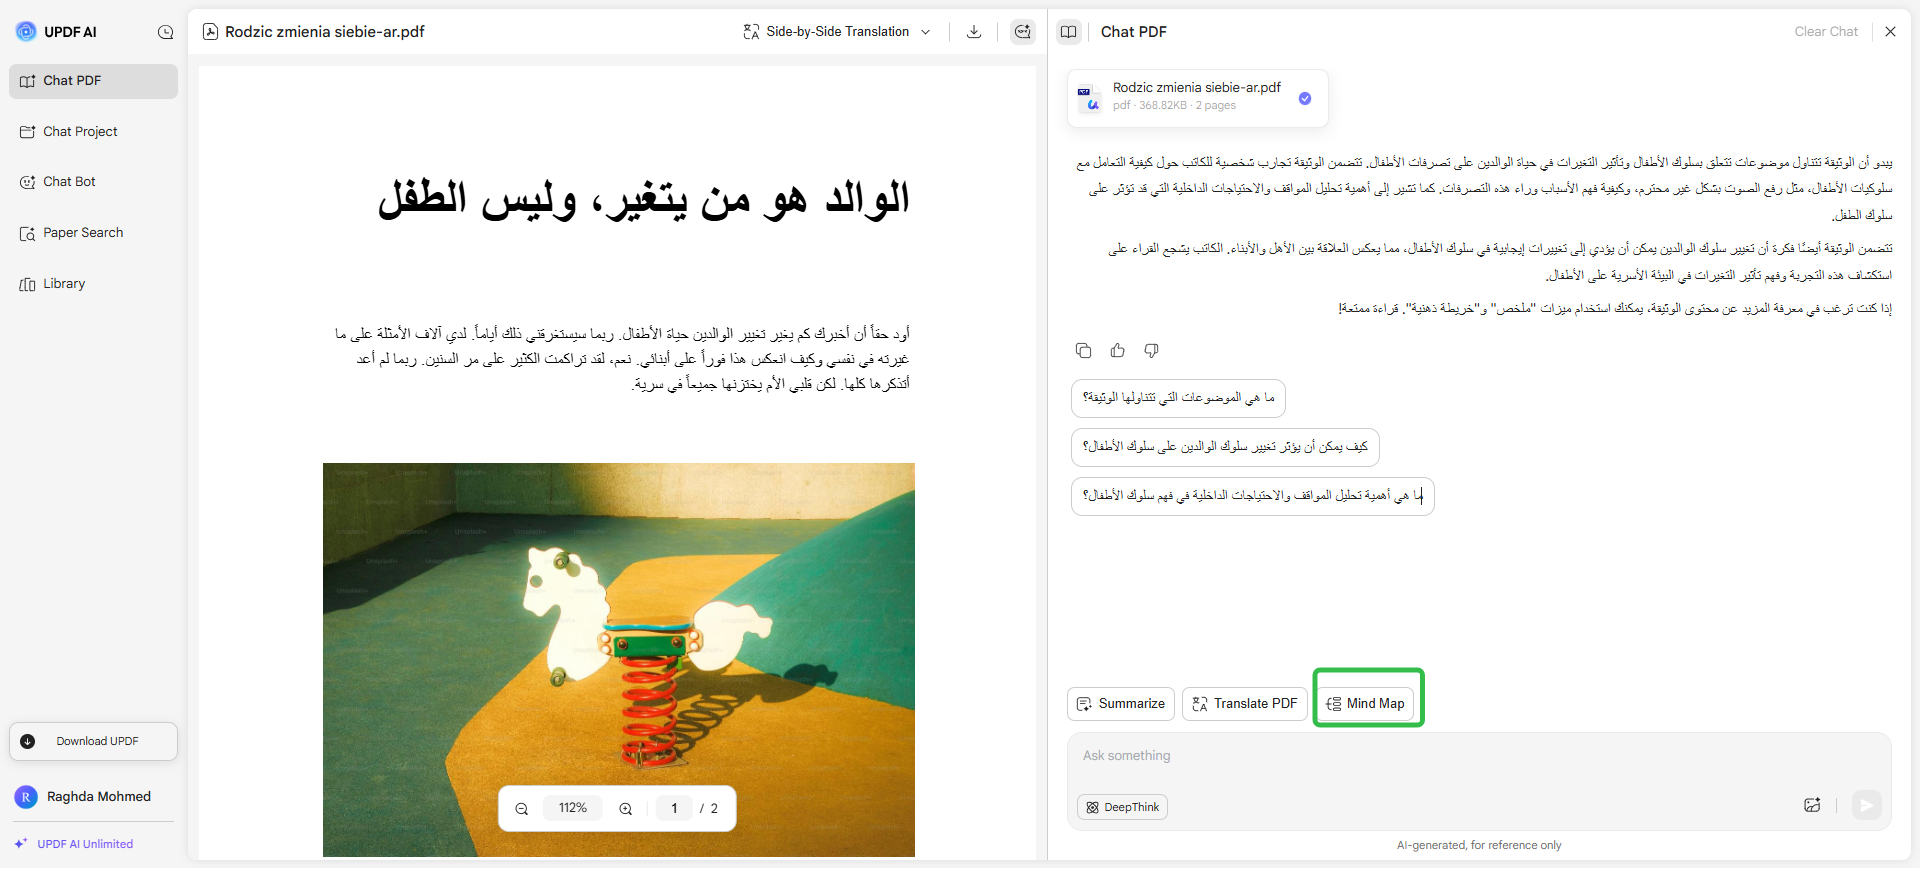The width and height of the screenshot is (1920, 869).
Task: Toggle DeepThink mode
Action: [x=1122, y=807]
